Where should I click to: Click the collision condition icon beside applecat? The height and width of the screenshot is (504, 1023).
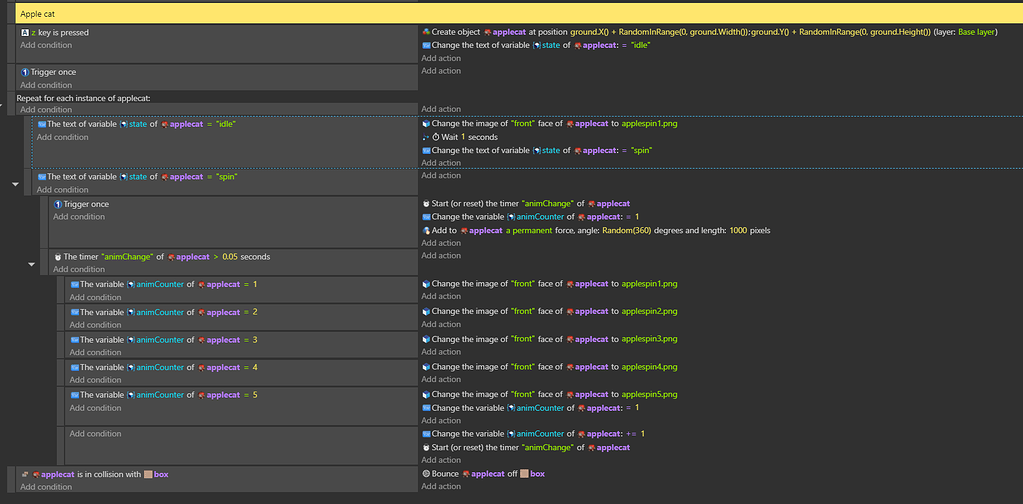click(x=25, y=474)
